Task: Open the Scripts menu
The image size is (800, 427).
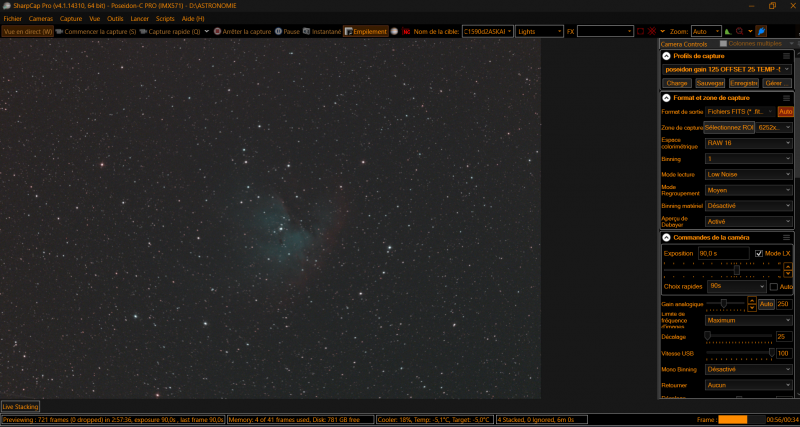Action: (x=165, y=18)
